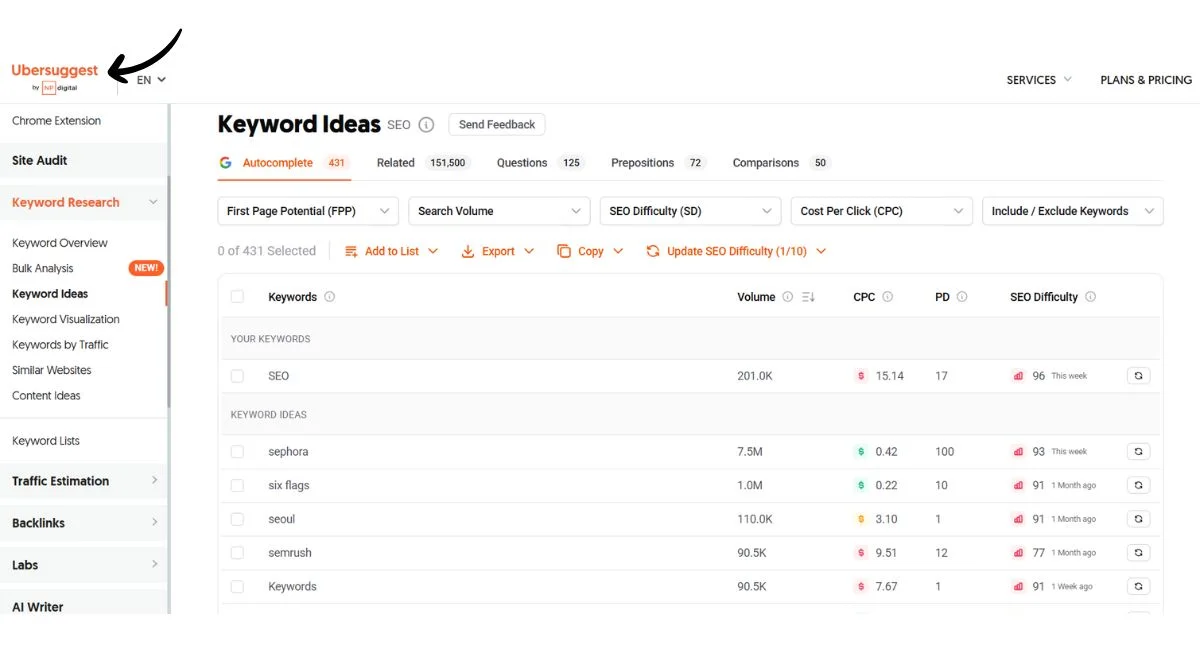Open the EN language dropdown

coord(151,80)
